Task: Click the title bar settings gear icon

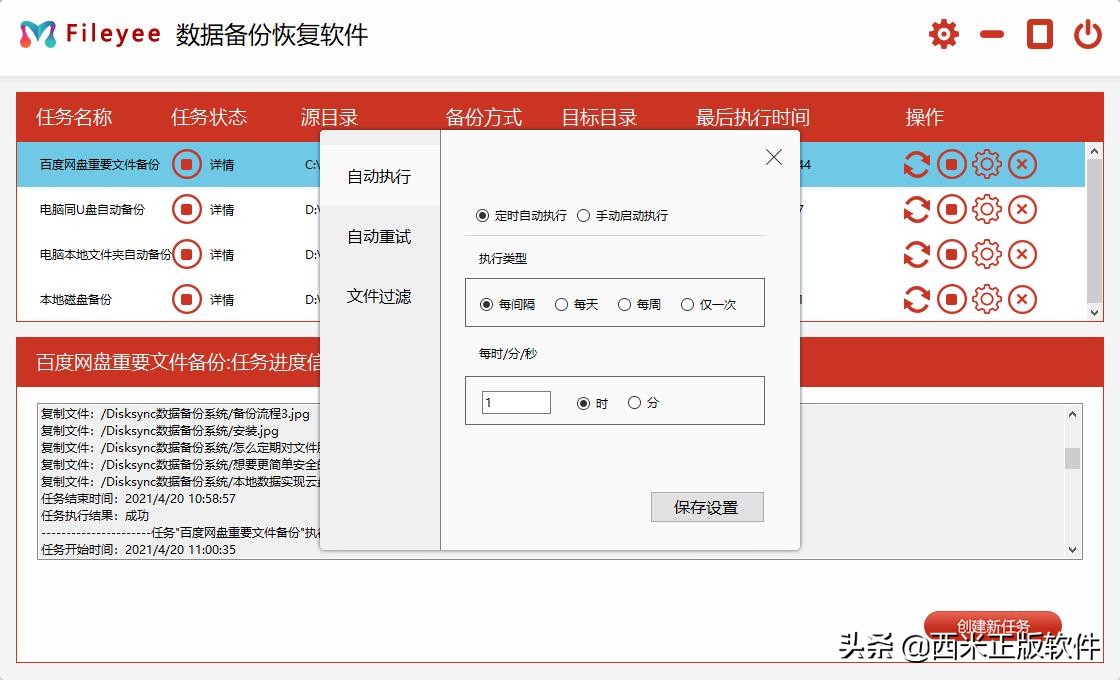Action: coord(942,33)
